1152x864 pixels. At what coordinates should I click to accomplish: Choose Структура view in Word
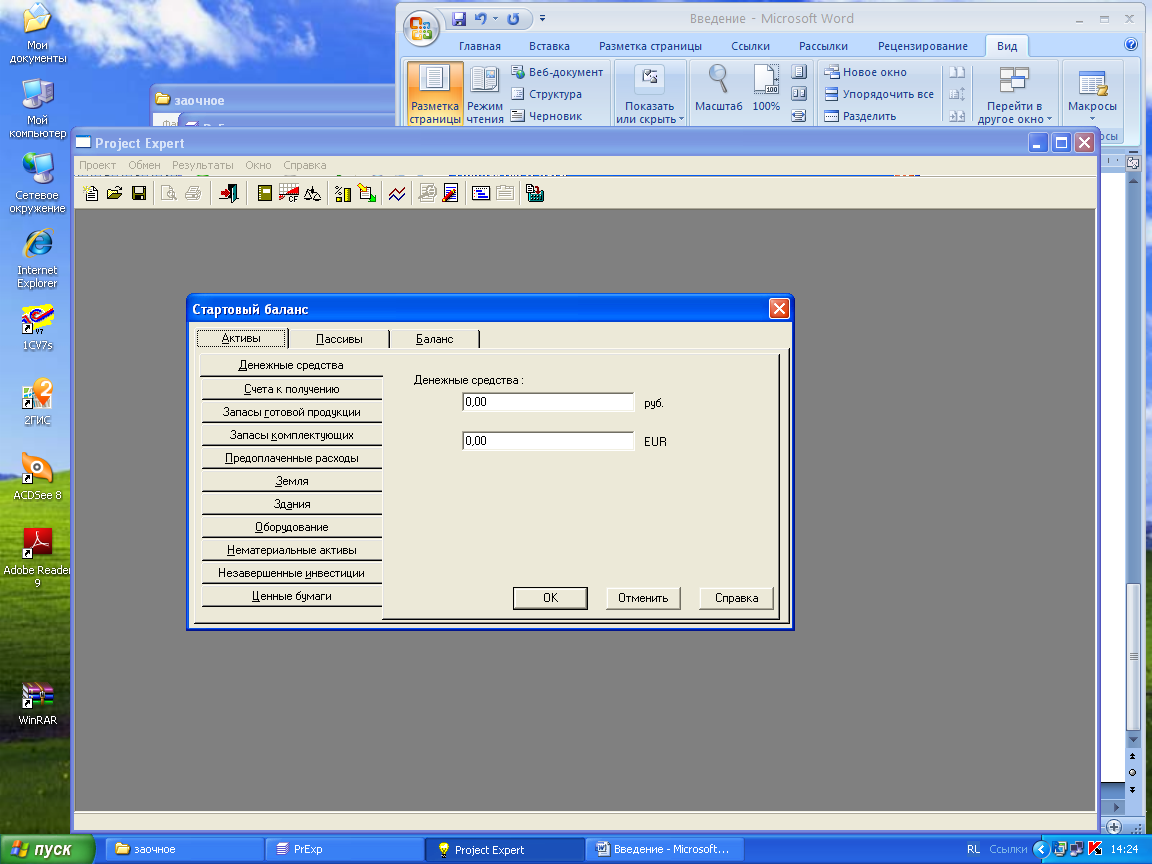click(547, 94)
